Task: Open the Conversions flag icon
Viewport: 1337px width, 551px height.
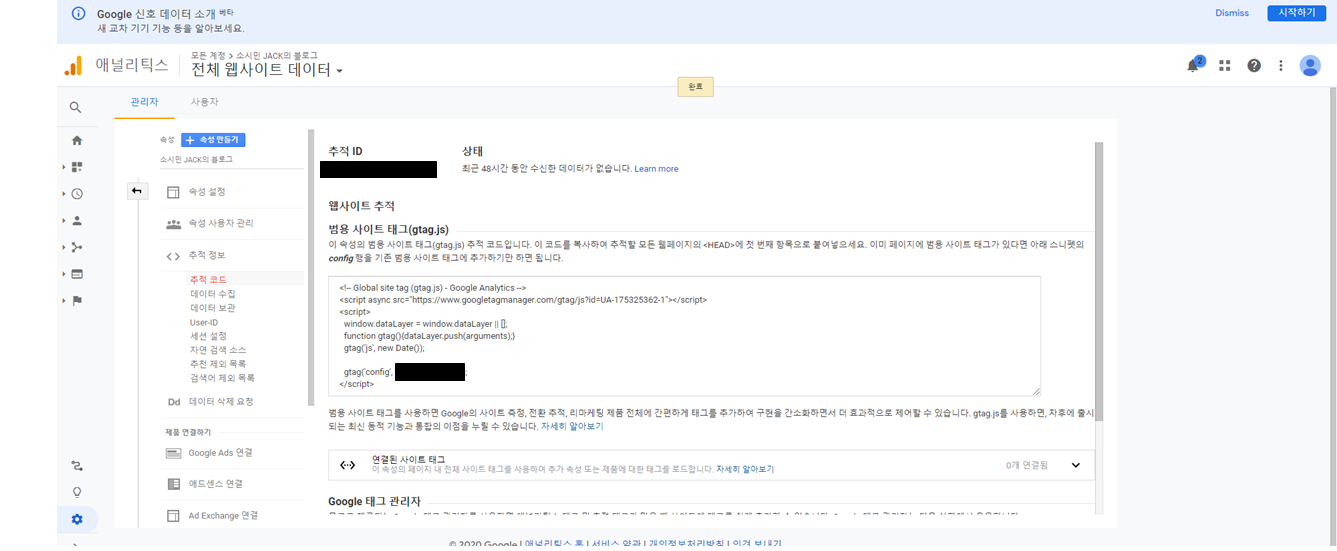Action: [77, 300]
